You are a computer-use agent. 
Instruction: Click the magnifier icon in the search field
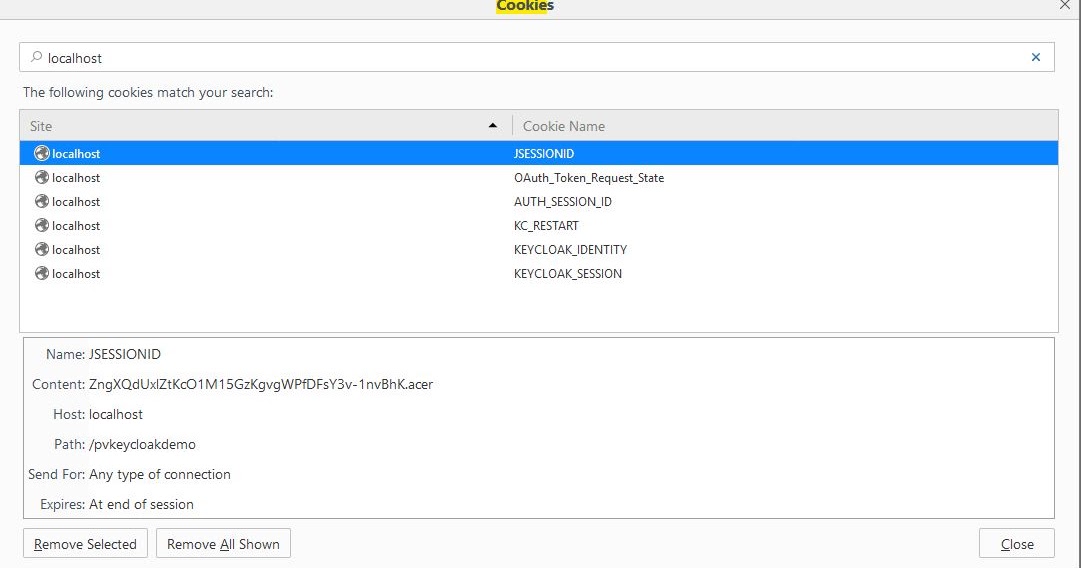(36, 57)
